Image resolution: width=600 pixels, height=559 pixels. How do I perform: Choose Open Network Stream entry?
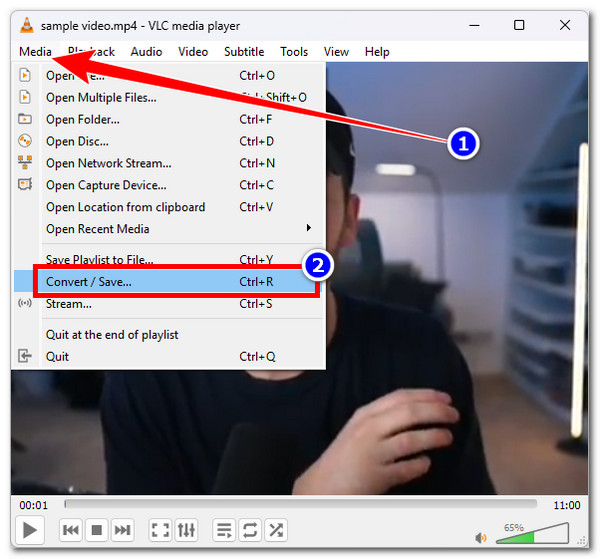[x=169, y=163]
